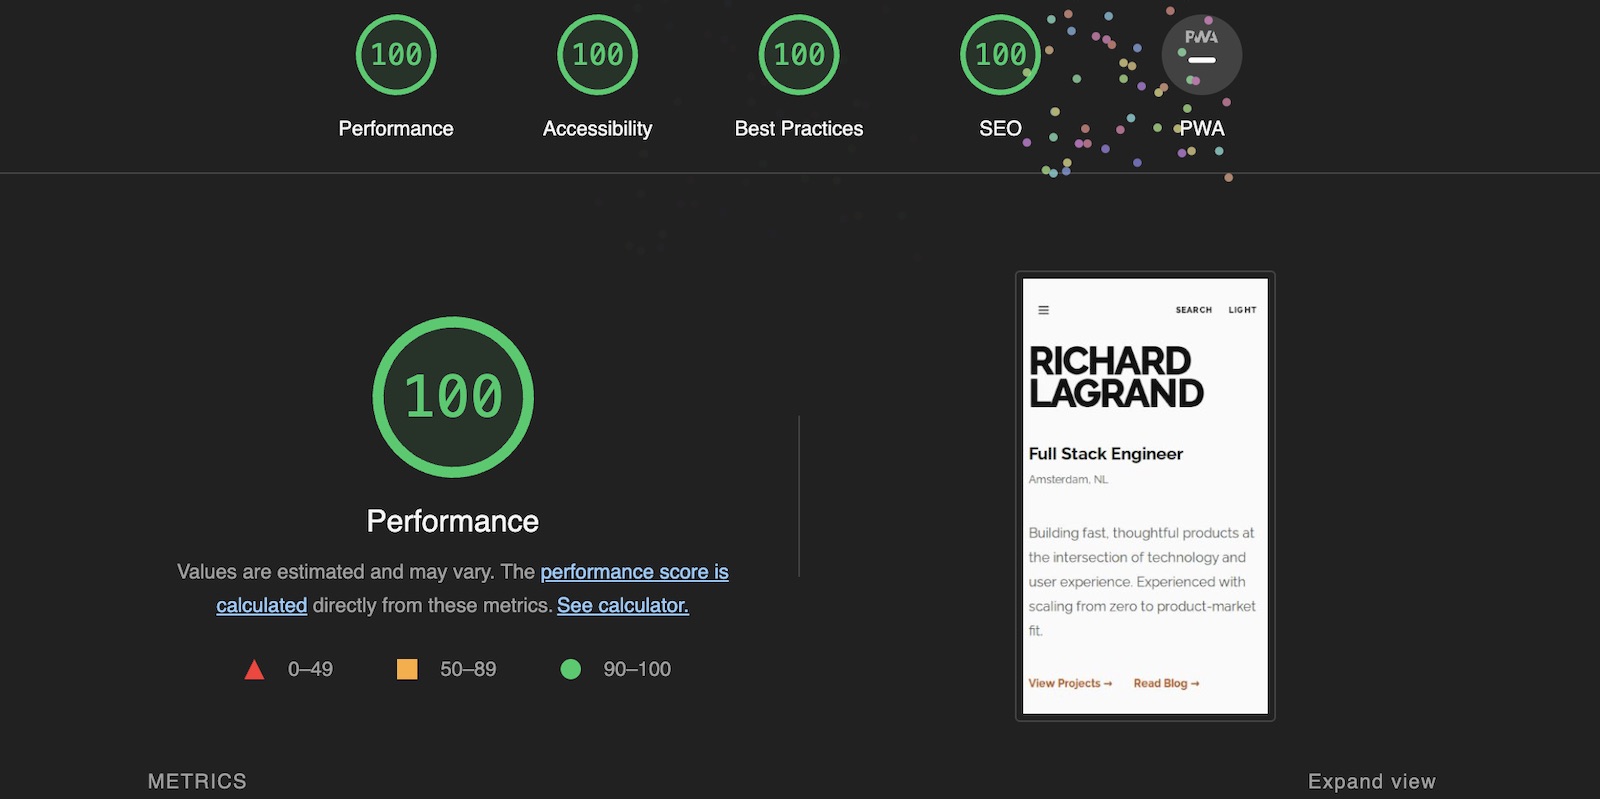Click the Performance score gauge in the top row
The height and width of the screenshot is (799, 1600).
tap(396, 55)
